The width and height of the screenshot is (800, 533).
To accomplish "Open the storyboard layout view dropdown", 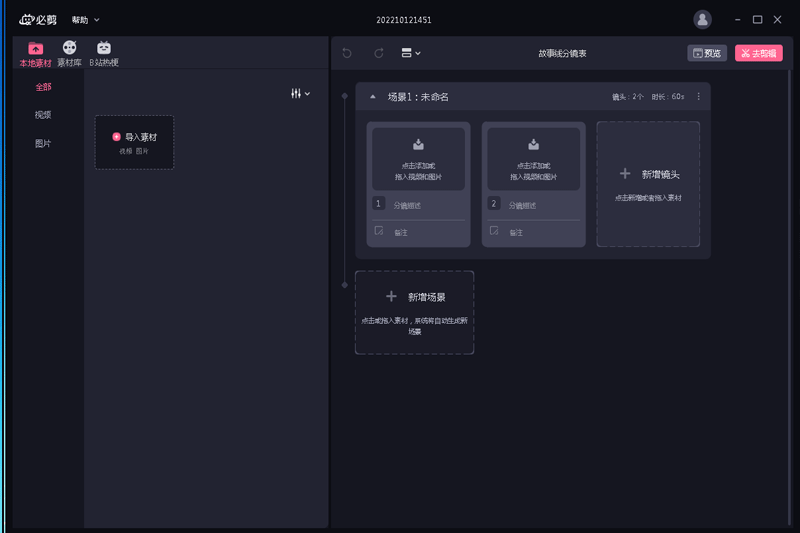I will [x=410, y=53].
